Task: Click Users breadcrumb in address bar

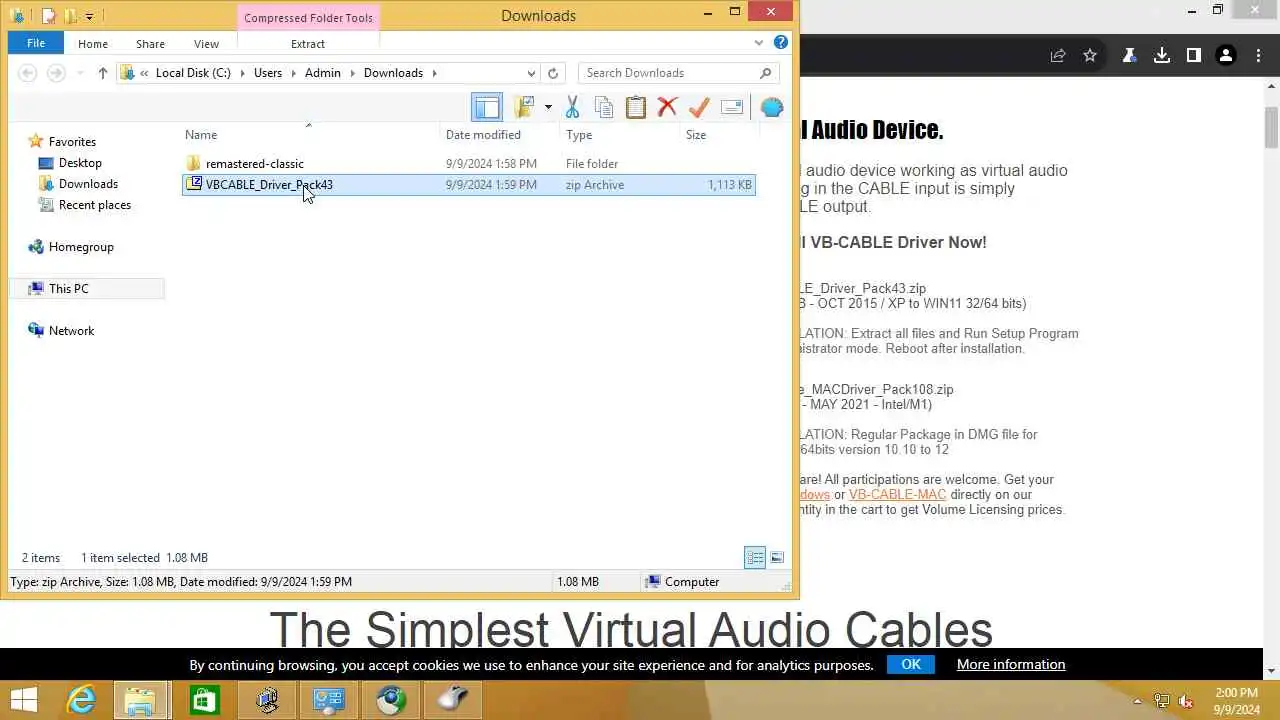Action: [x=268, y=73]
